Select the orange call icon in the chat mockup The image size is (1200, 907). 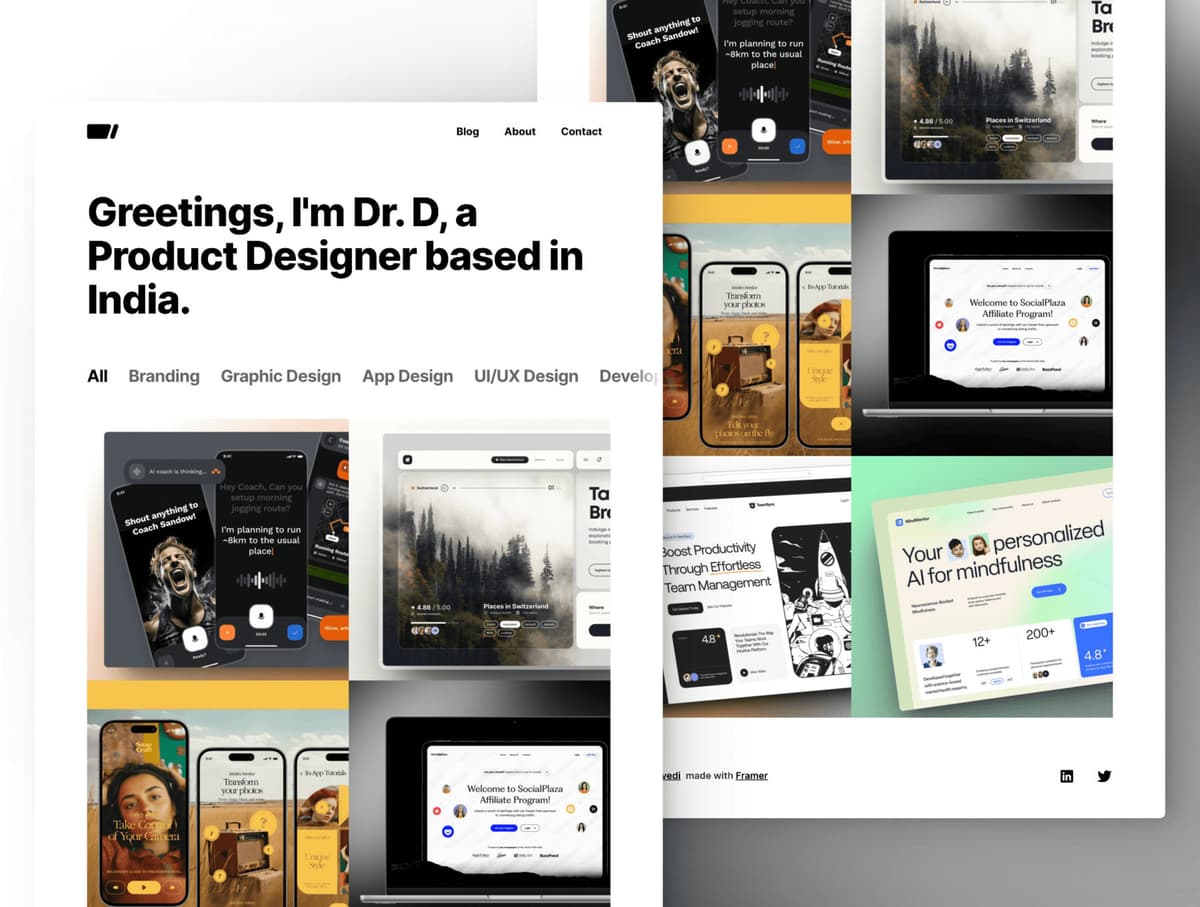pyautogui.click(x=228, y=632)
